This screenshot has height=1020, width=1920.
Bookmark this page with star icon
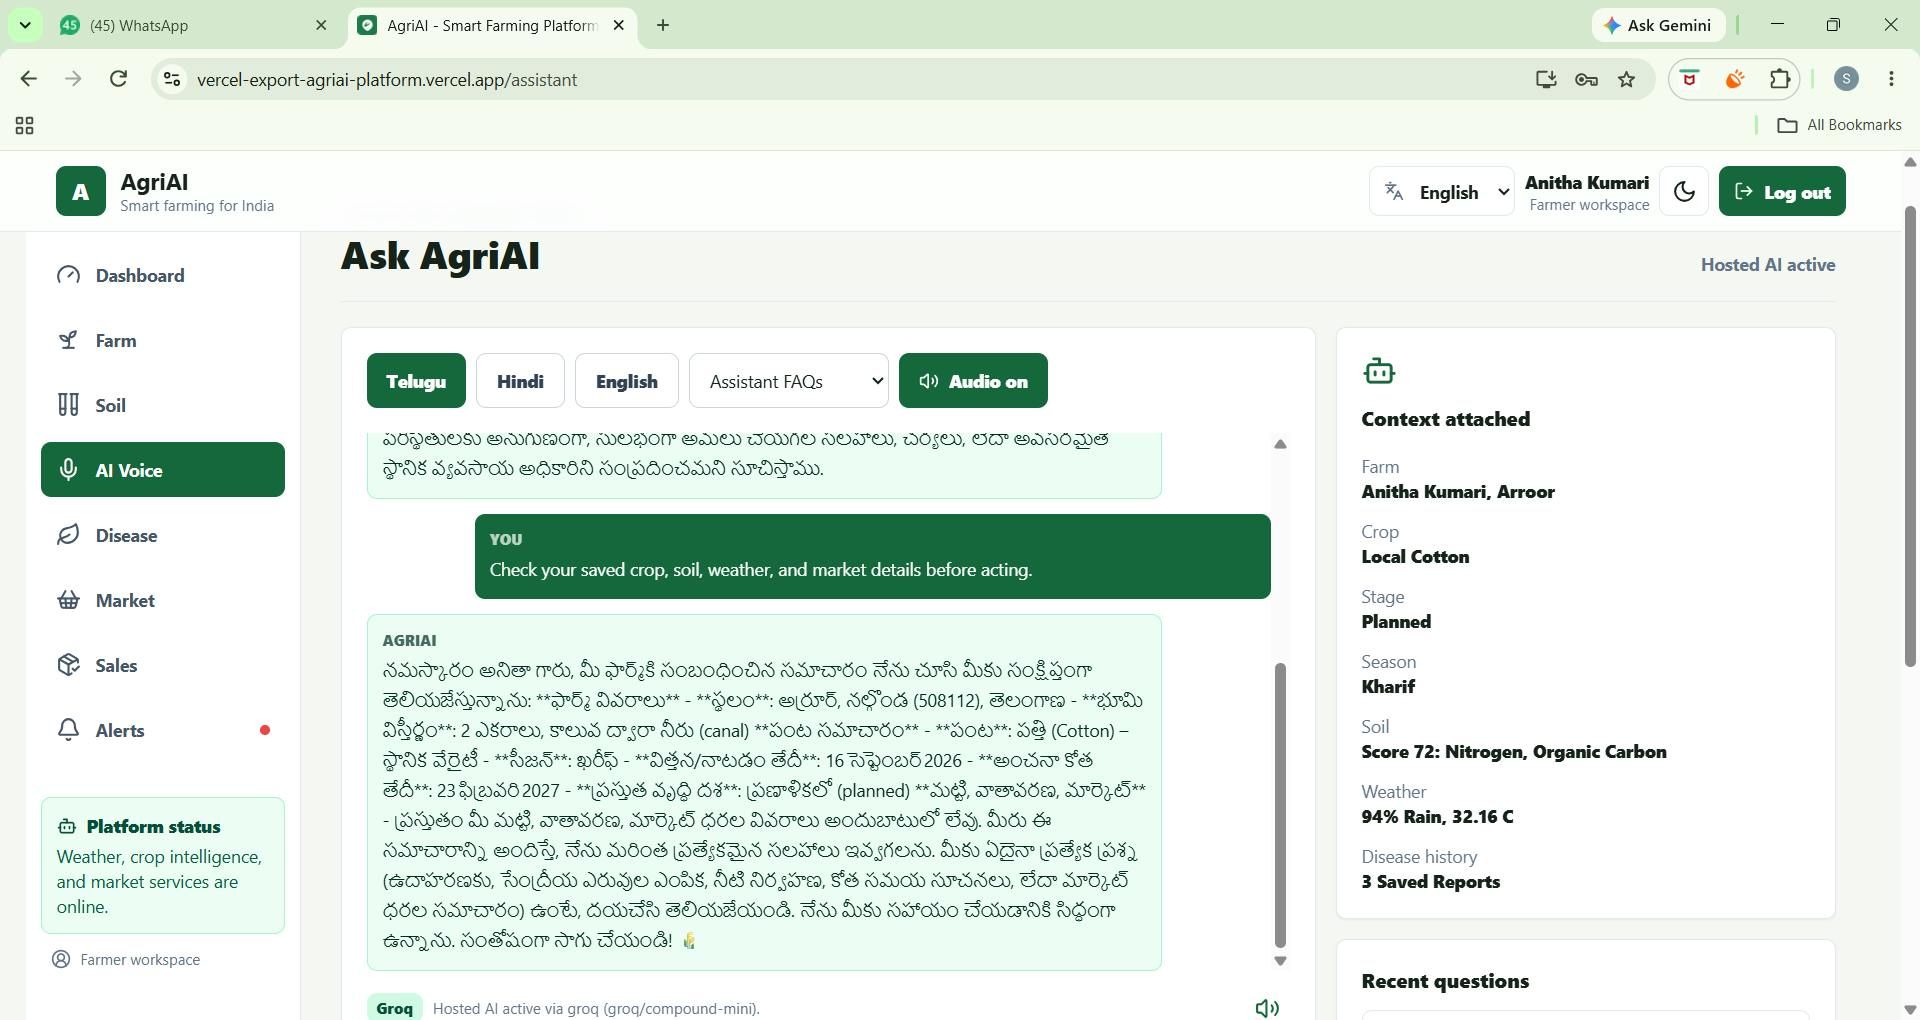click(1627, 79)
